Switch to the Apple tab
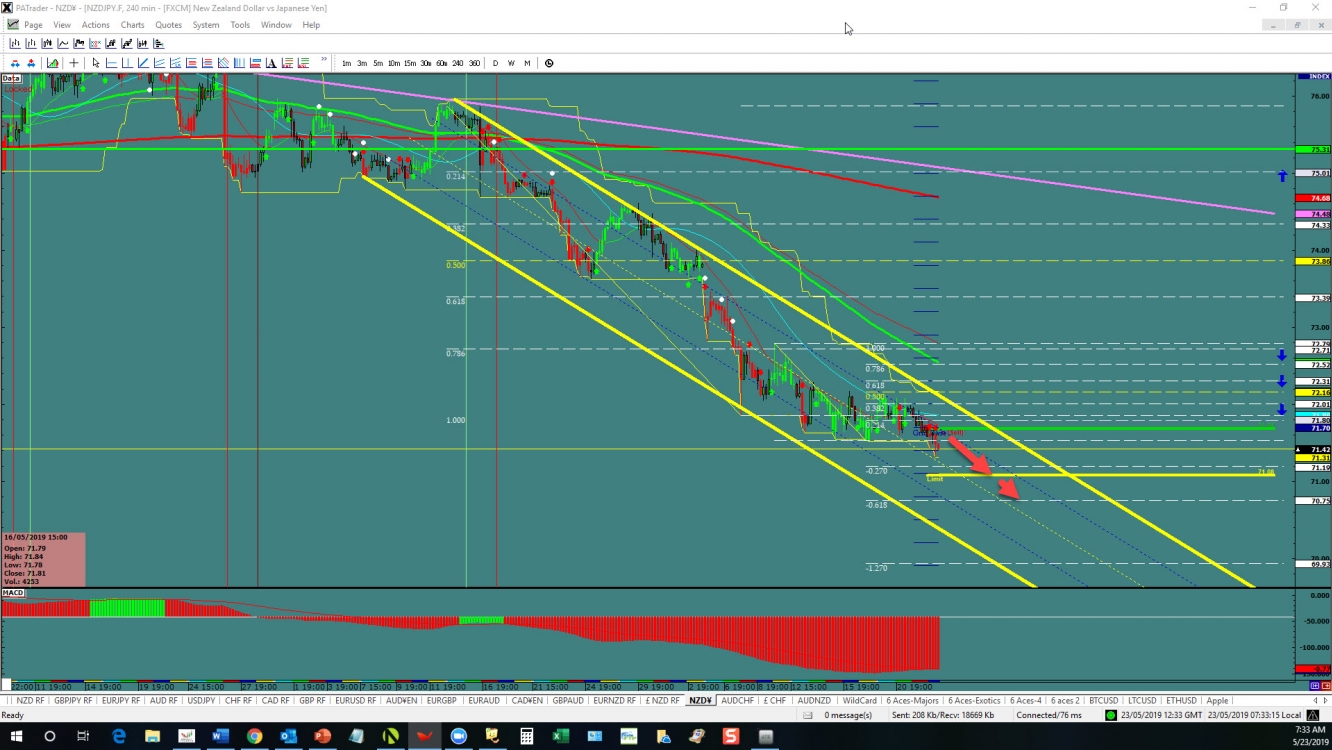This screenshot has height=750, width=1332. pyautogui.click(x=1217, y=701)
